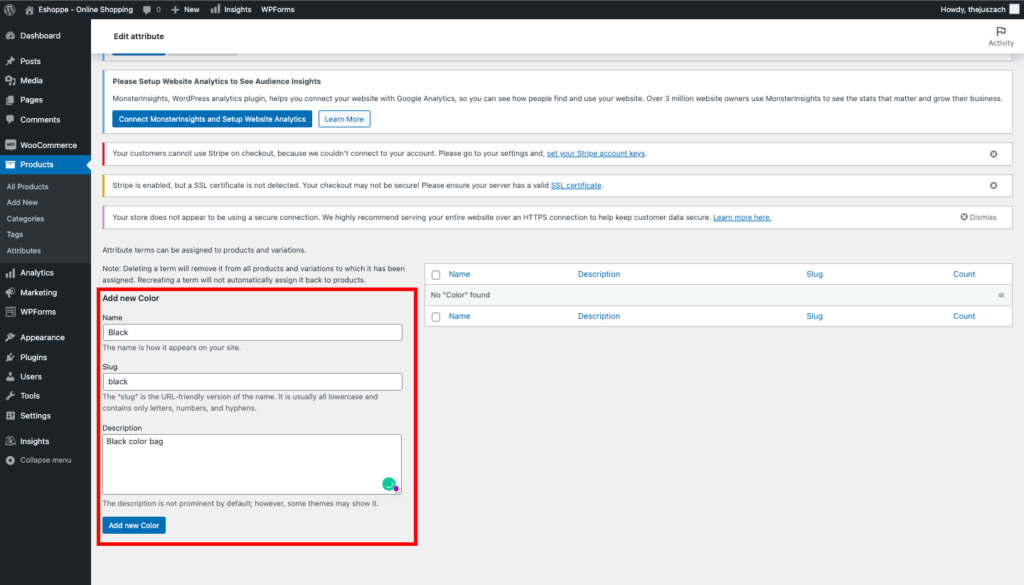Screen dimensions: 1024x585
Task: Click the Media icon in sidebar
Action: click(10, 80)
